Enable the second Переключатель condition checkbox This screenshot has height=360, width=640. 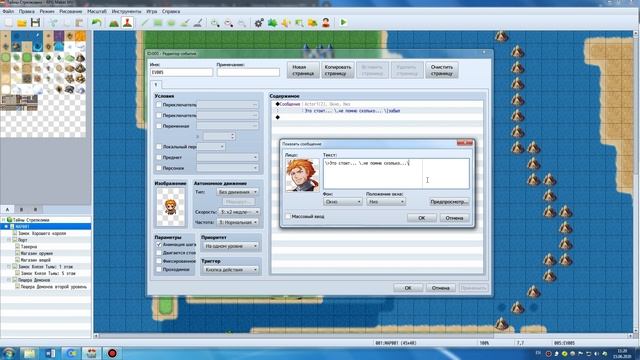tap(159, 116)
